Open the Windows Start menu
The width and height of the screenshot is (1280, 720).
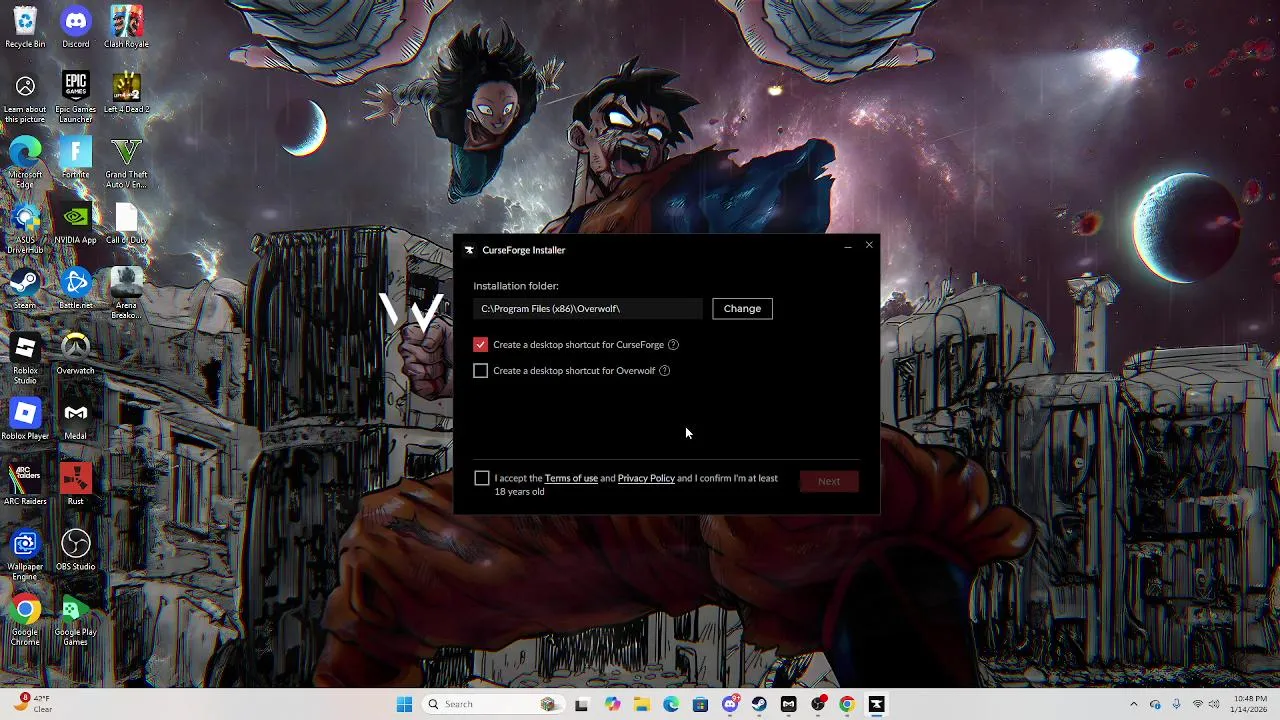coord(404,704)
